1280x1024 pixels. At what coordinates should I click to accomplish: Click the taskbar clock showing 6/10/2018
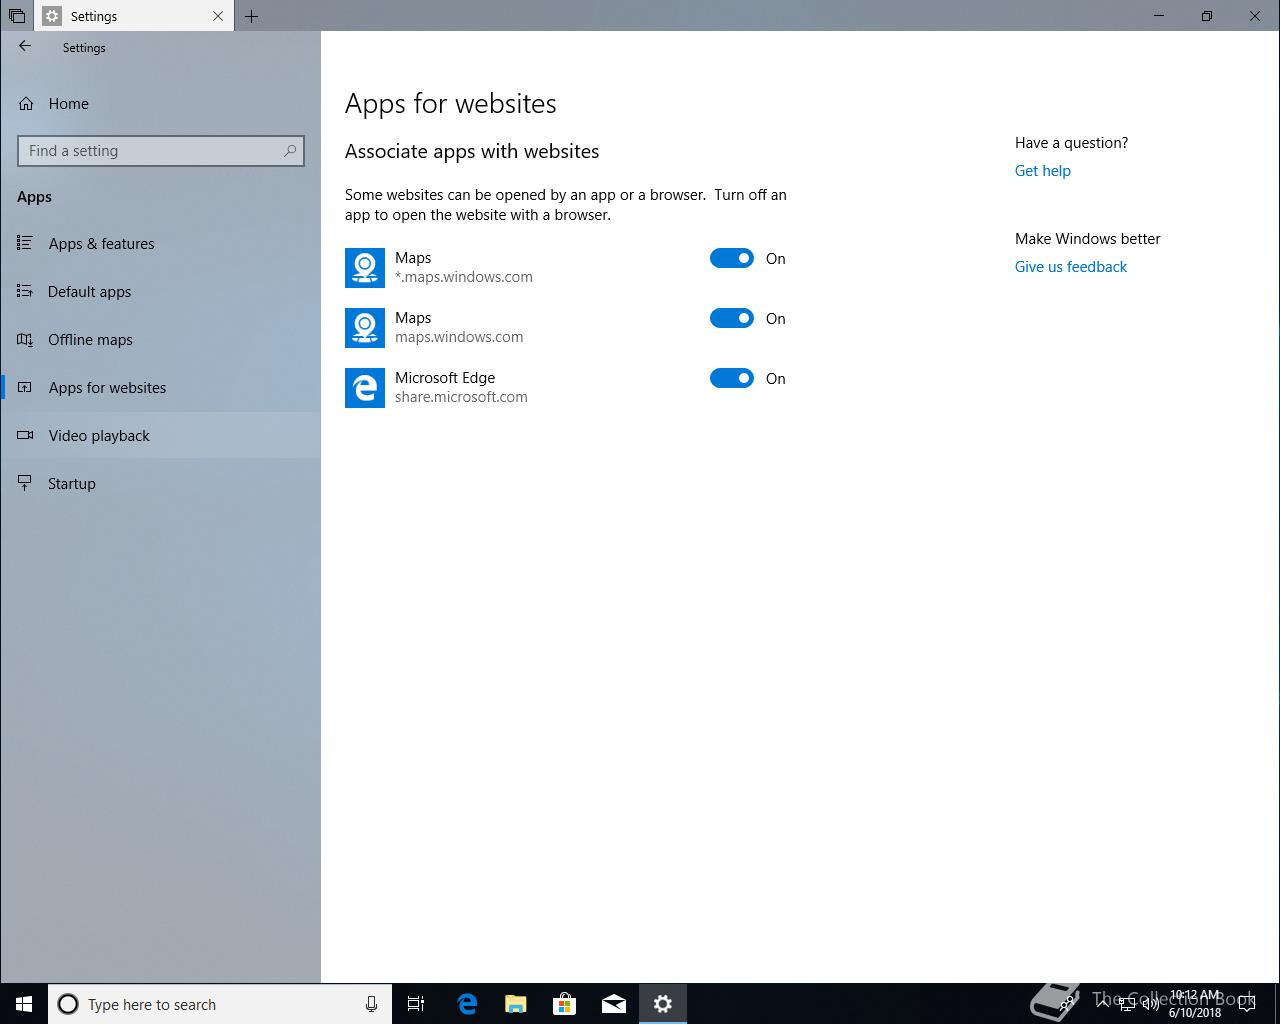[x=1195, y=1004]
